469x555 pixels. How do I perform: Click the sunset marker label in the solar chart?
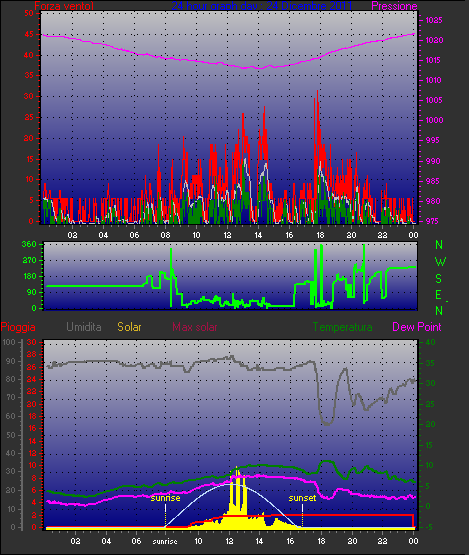[x=302, y=498]
